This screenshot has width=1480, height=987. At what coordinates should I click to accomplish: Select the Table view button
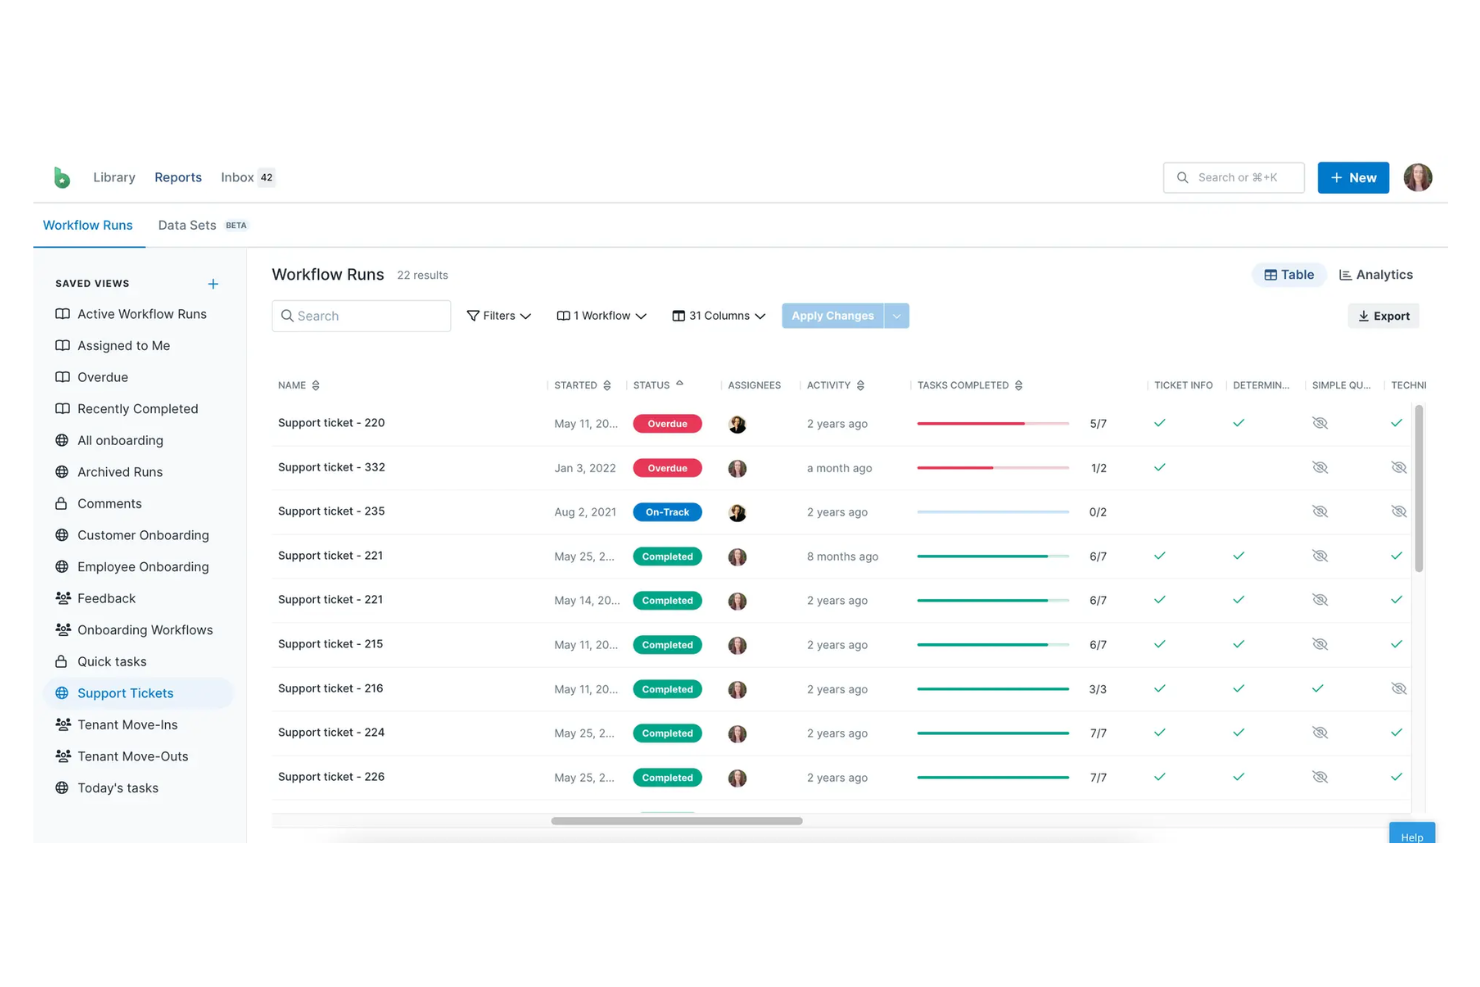coord(1289,275)
